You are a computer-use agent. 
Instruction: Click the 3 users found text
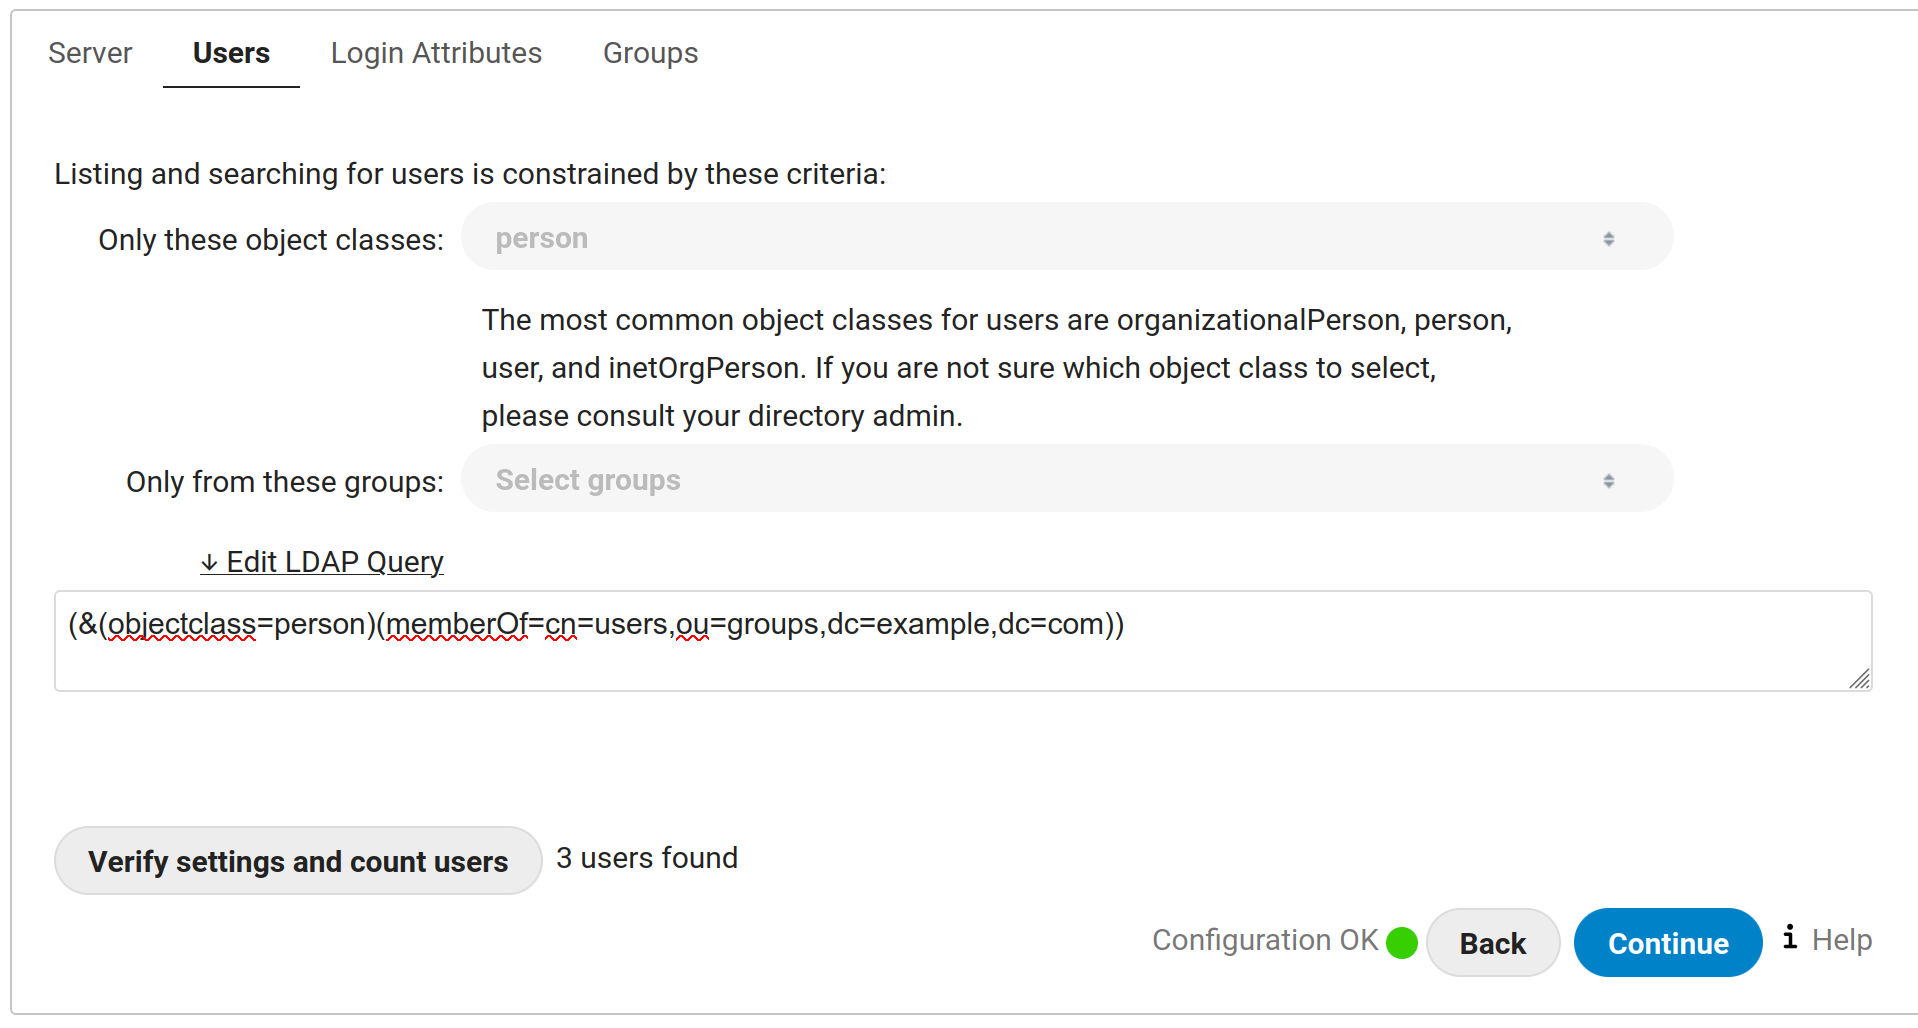pyautogui.click(x=647, y=857)
